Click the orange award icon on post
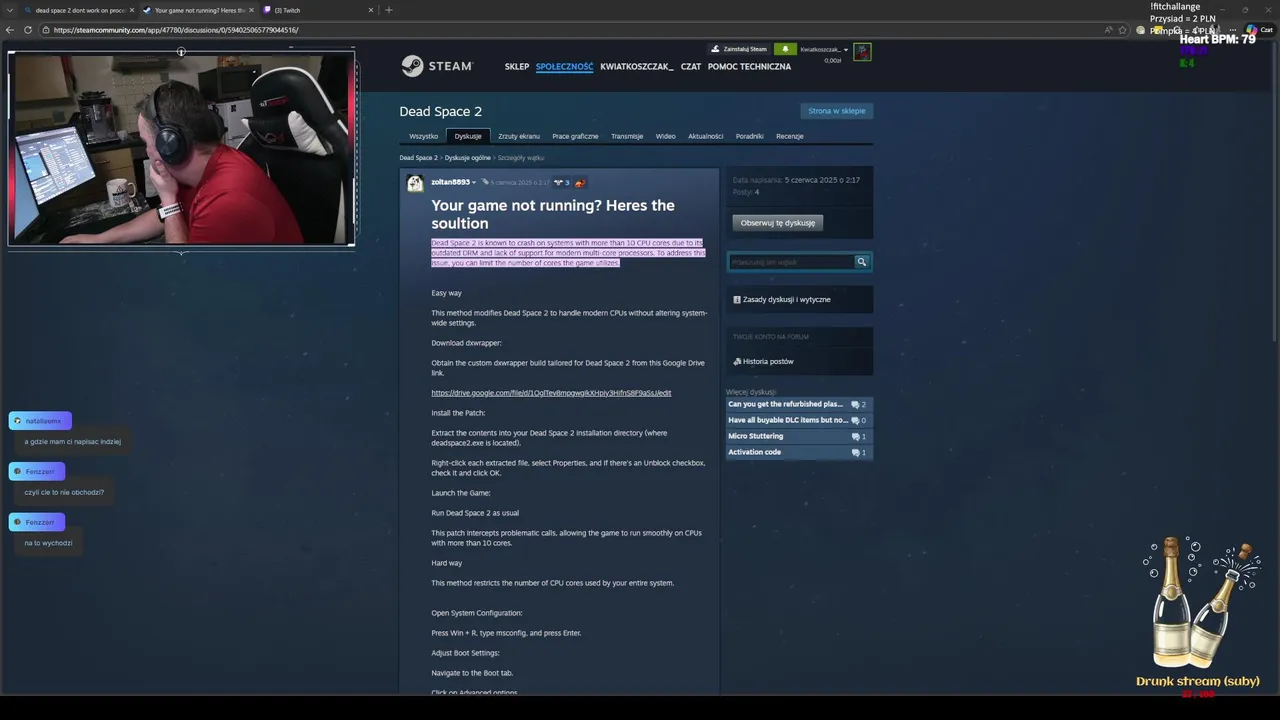Screen dimensions: 1280x720 [579, 183]
